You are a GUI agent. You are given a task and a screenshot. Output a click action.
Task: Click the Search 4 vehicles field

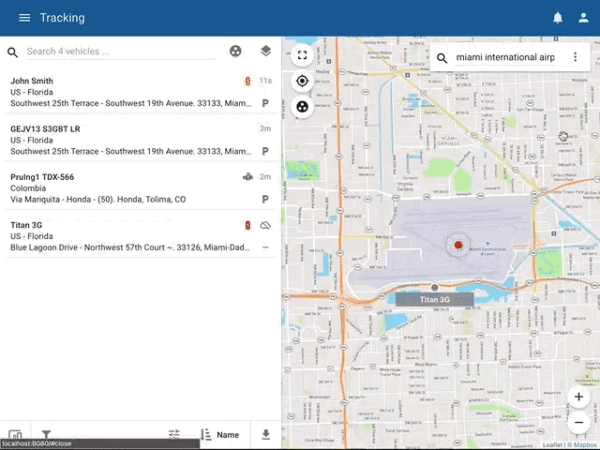[x=120, y=52]
